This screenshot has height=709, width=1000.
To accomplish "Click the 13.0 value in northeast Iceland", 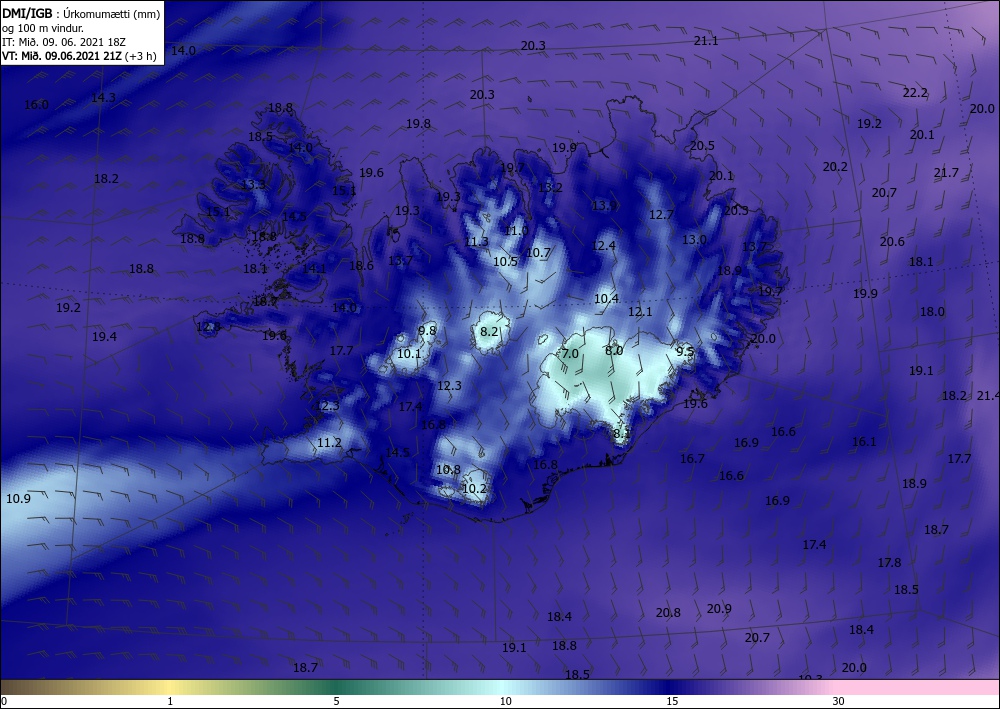I will [x=695, y=240].
